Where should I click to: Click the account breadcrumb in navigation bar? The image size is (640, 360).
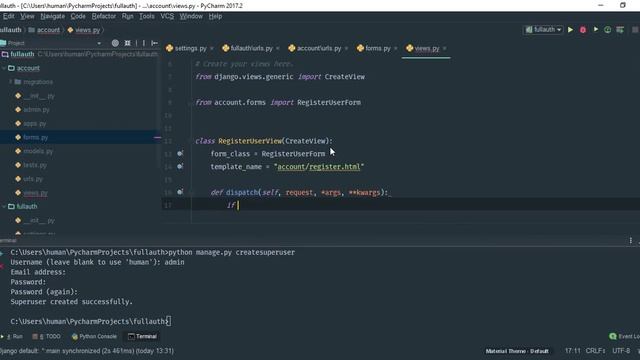(44, 30)
